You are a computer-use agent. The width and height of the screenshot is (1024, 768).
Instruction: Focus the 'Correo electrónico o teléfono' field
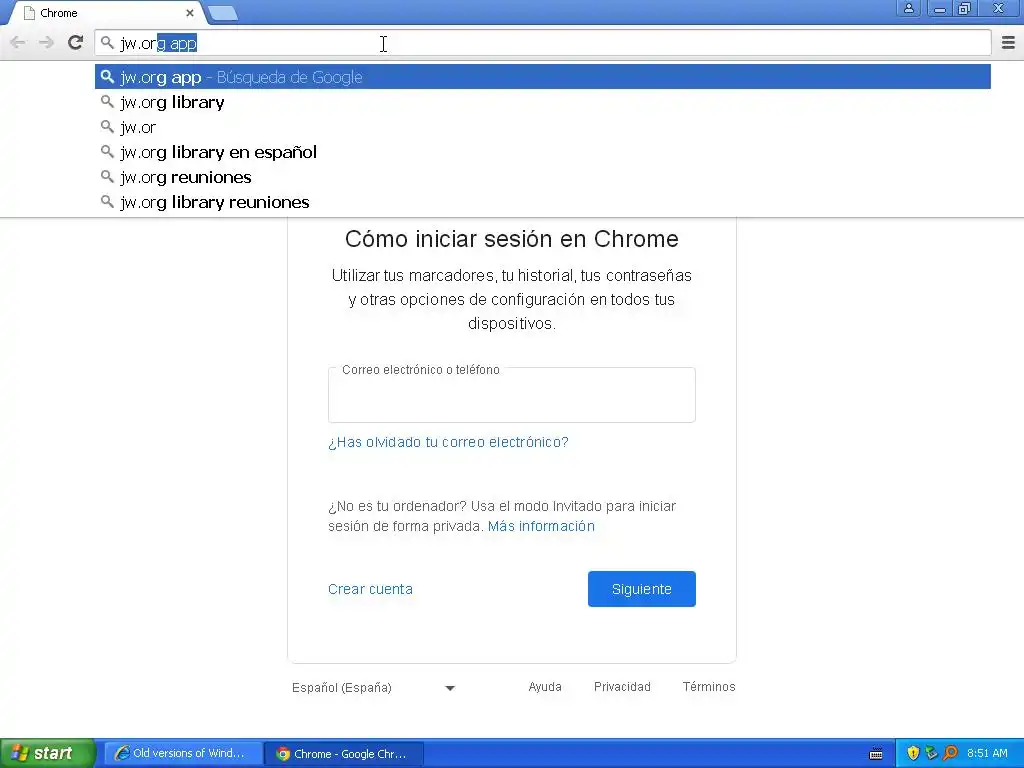[x=511, y=395]
